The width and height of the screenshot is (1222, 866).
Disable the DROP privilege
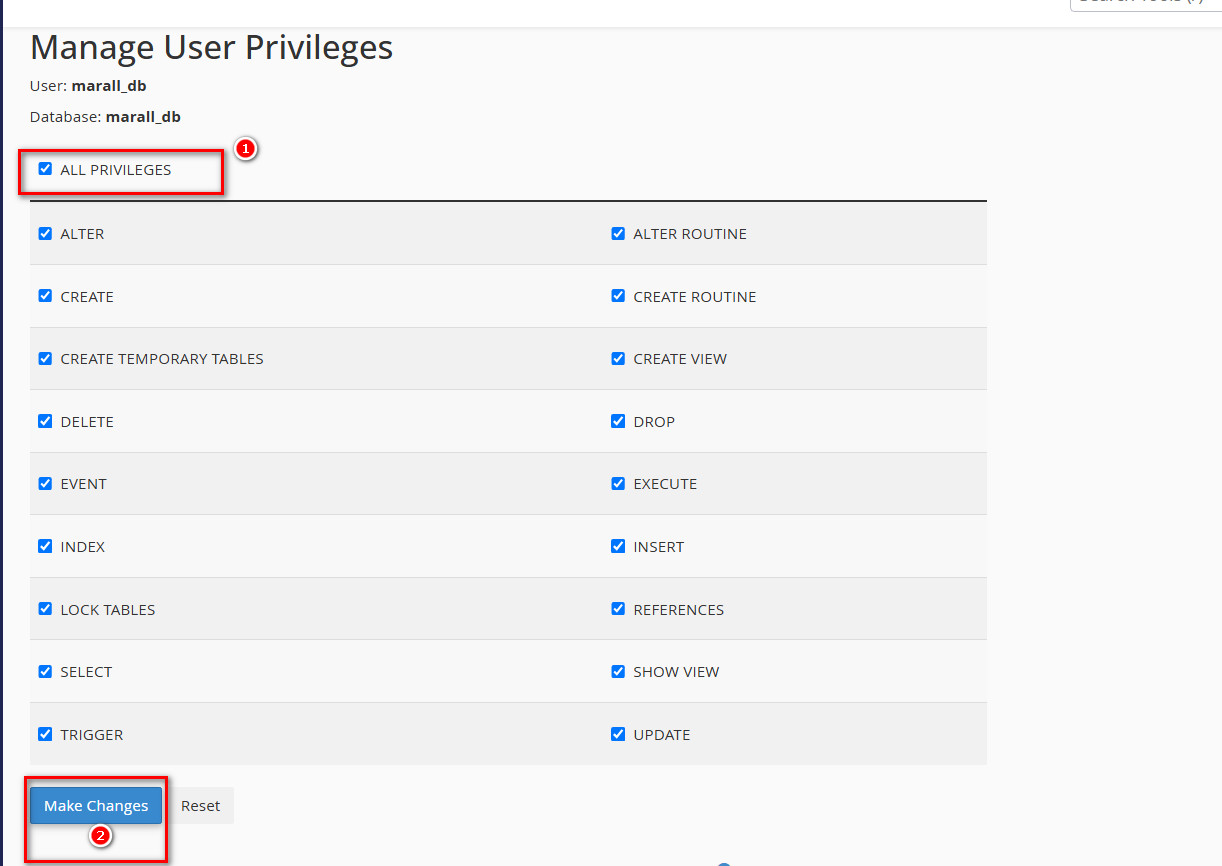(x=618, y=421)
